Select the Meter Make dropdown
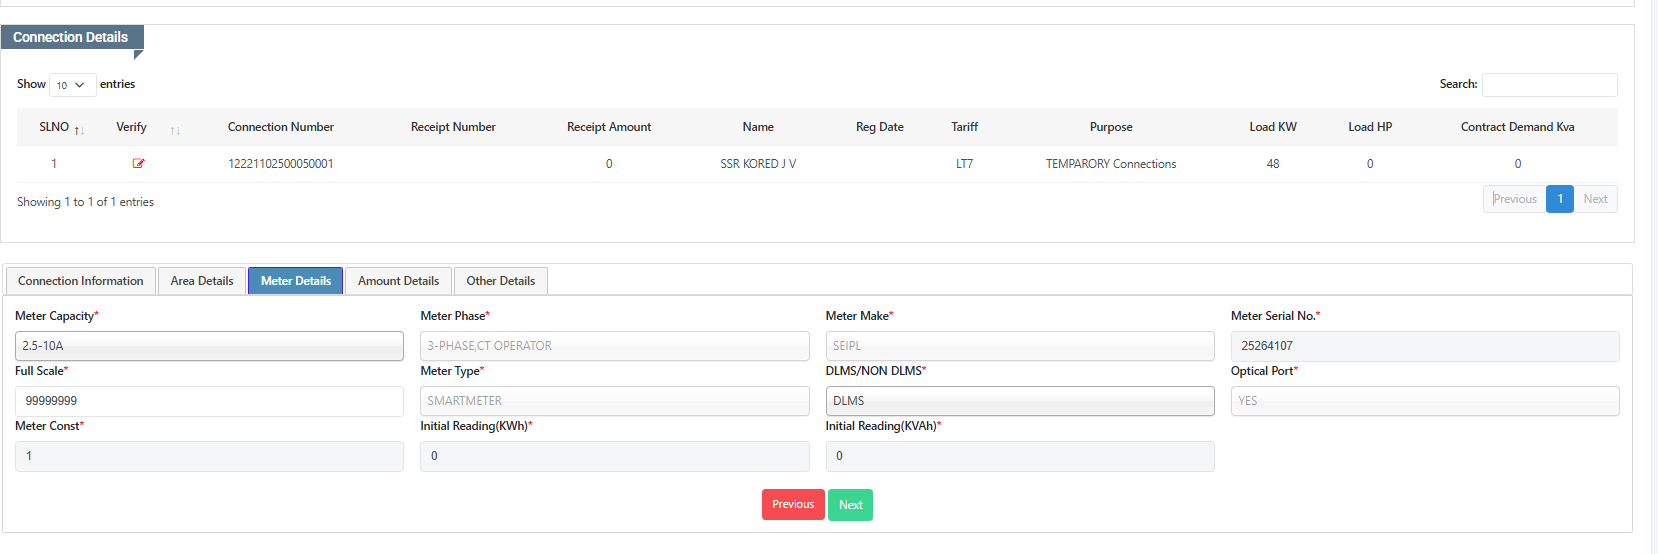 click(1019, 346)
